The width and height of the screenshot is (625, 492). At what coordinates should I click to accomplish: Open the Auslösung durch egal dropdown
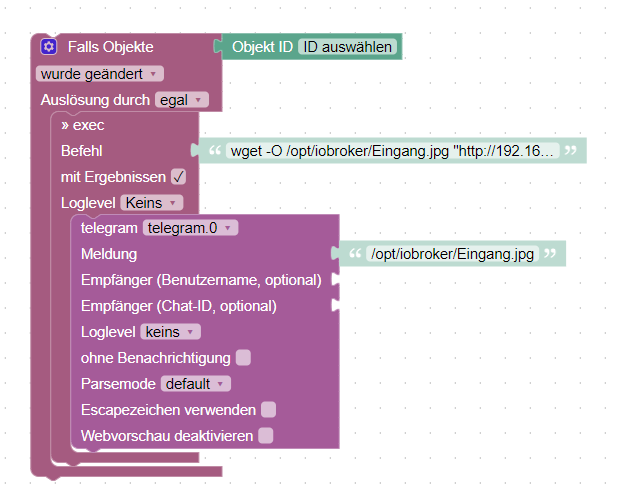pos(182,100)
